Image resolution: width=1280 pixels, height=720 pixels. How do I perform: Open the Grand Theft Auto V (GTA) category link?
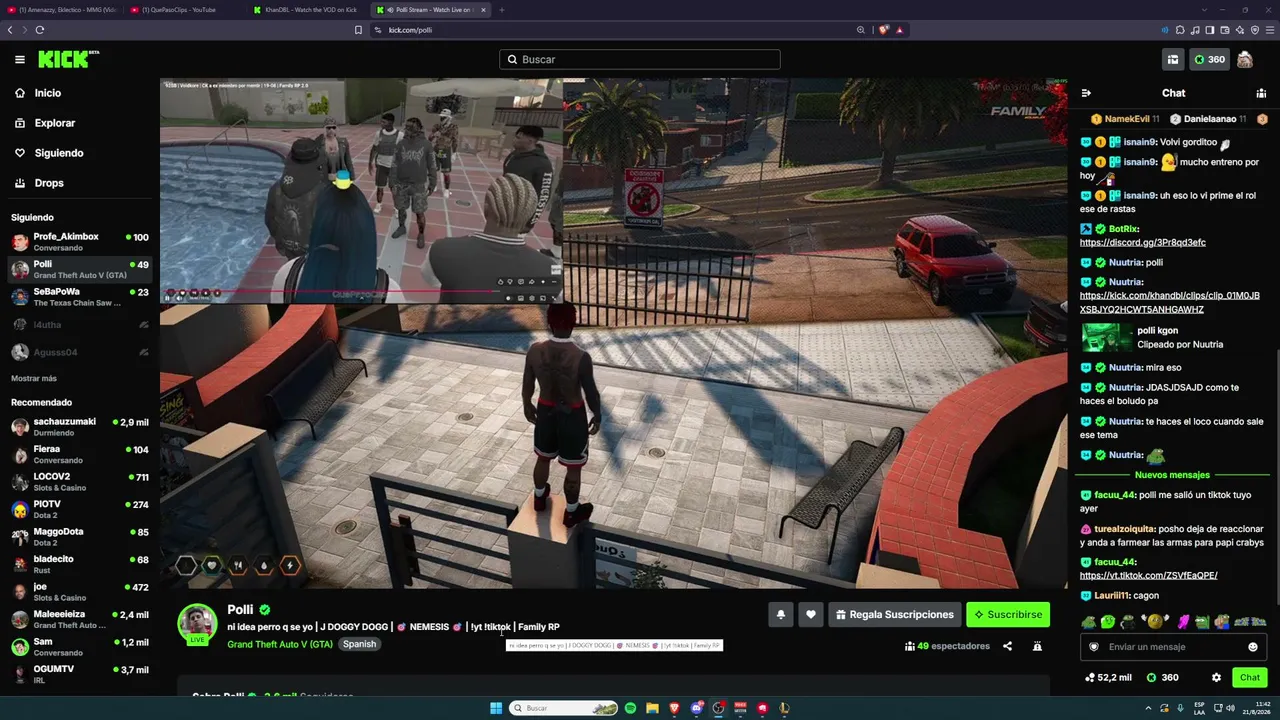(280, 645)
